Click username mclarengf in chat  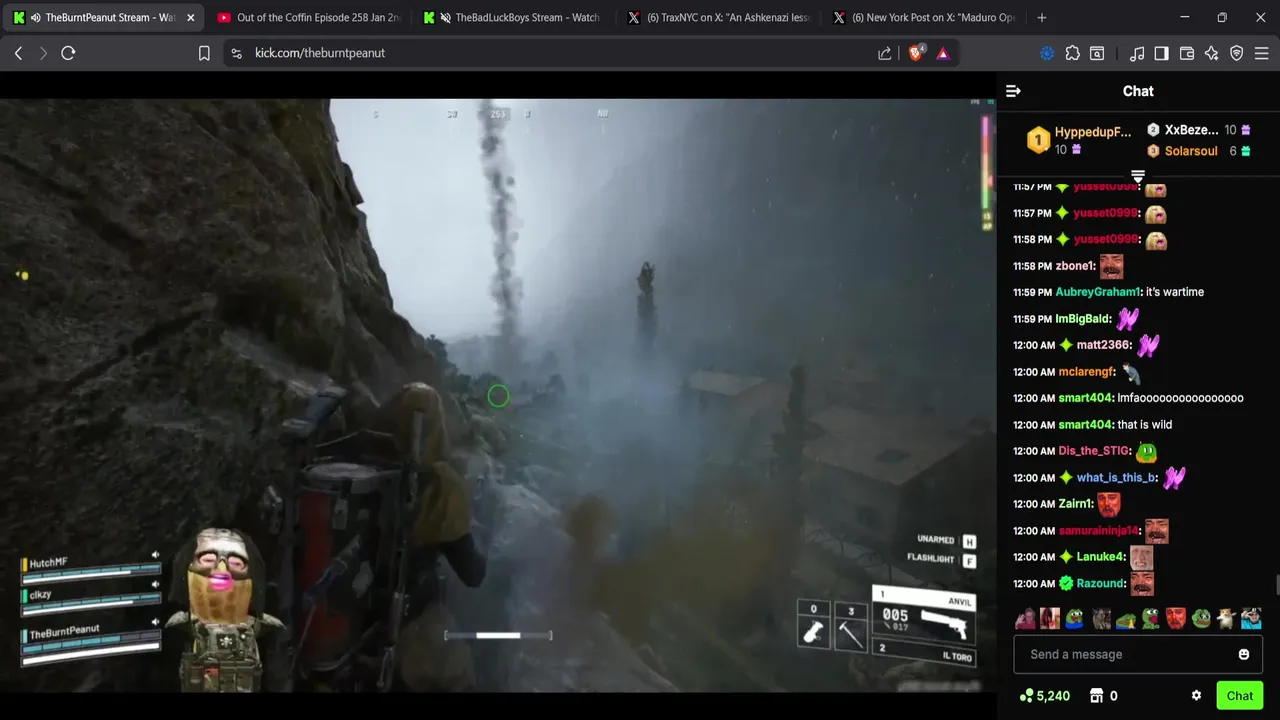click(x=1086, y=372)
